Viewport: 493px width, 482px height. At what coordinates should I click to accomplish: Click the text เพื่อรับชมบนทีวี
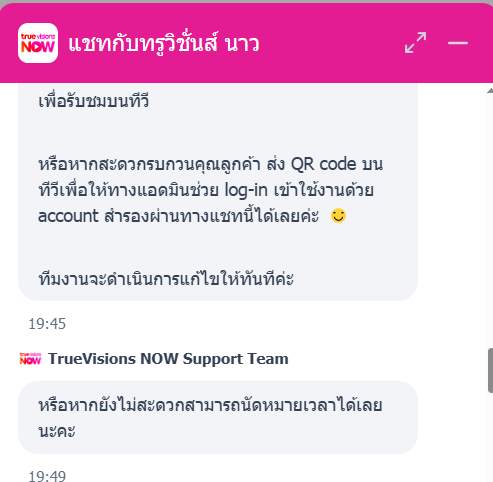click(94, 101)
